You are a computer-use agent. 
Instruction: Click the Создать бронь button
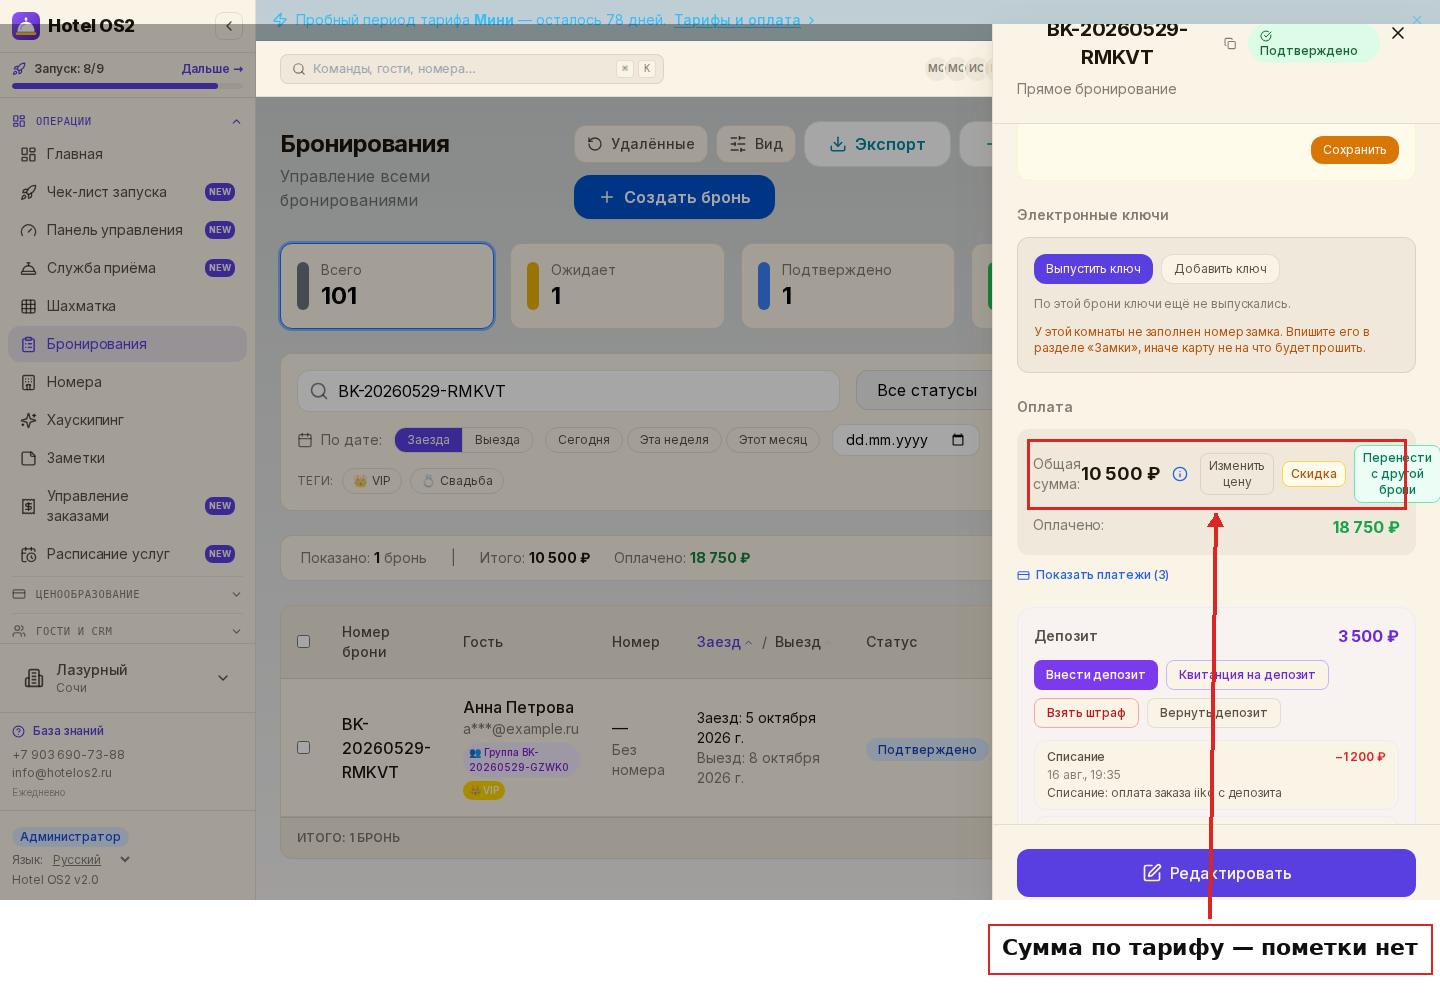pyautogui.click(x=674, y=197)
